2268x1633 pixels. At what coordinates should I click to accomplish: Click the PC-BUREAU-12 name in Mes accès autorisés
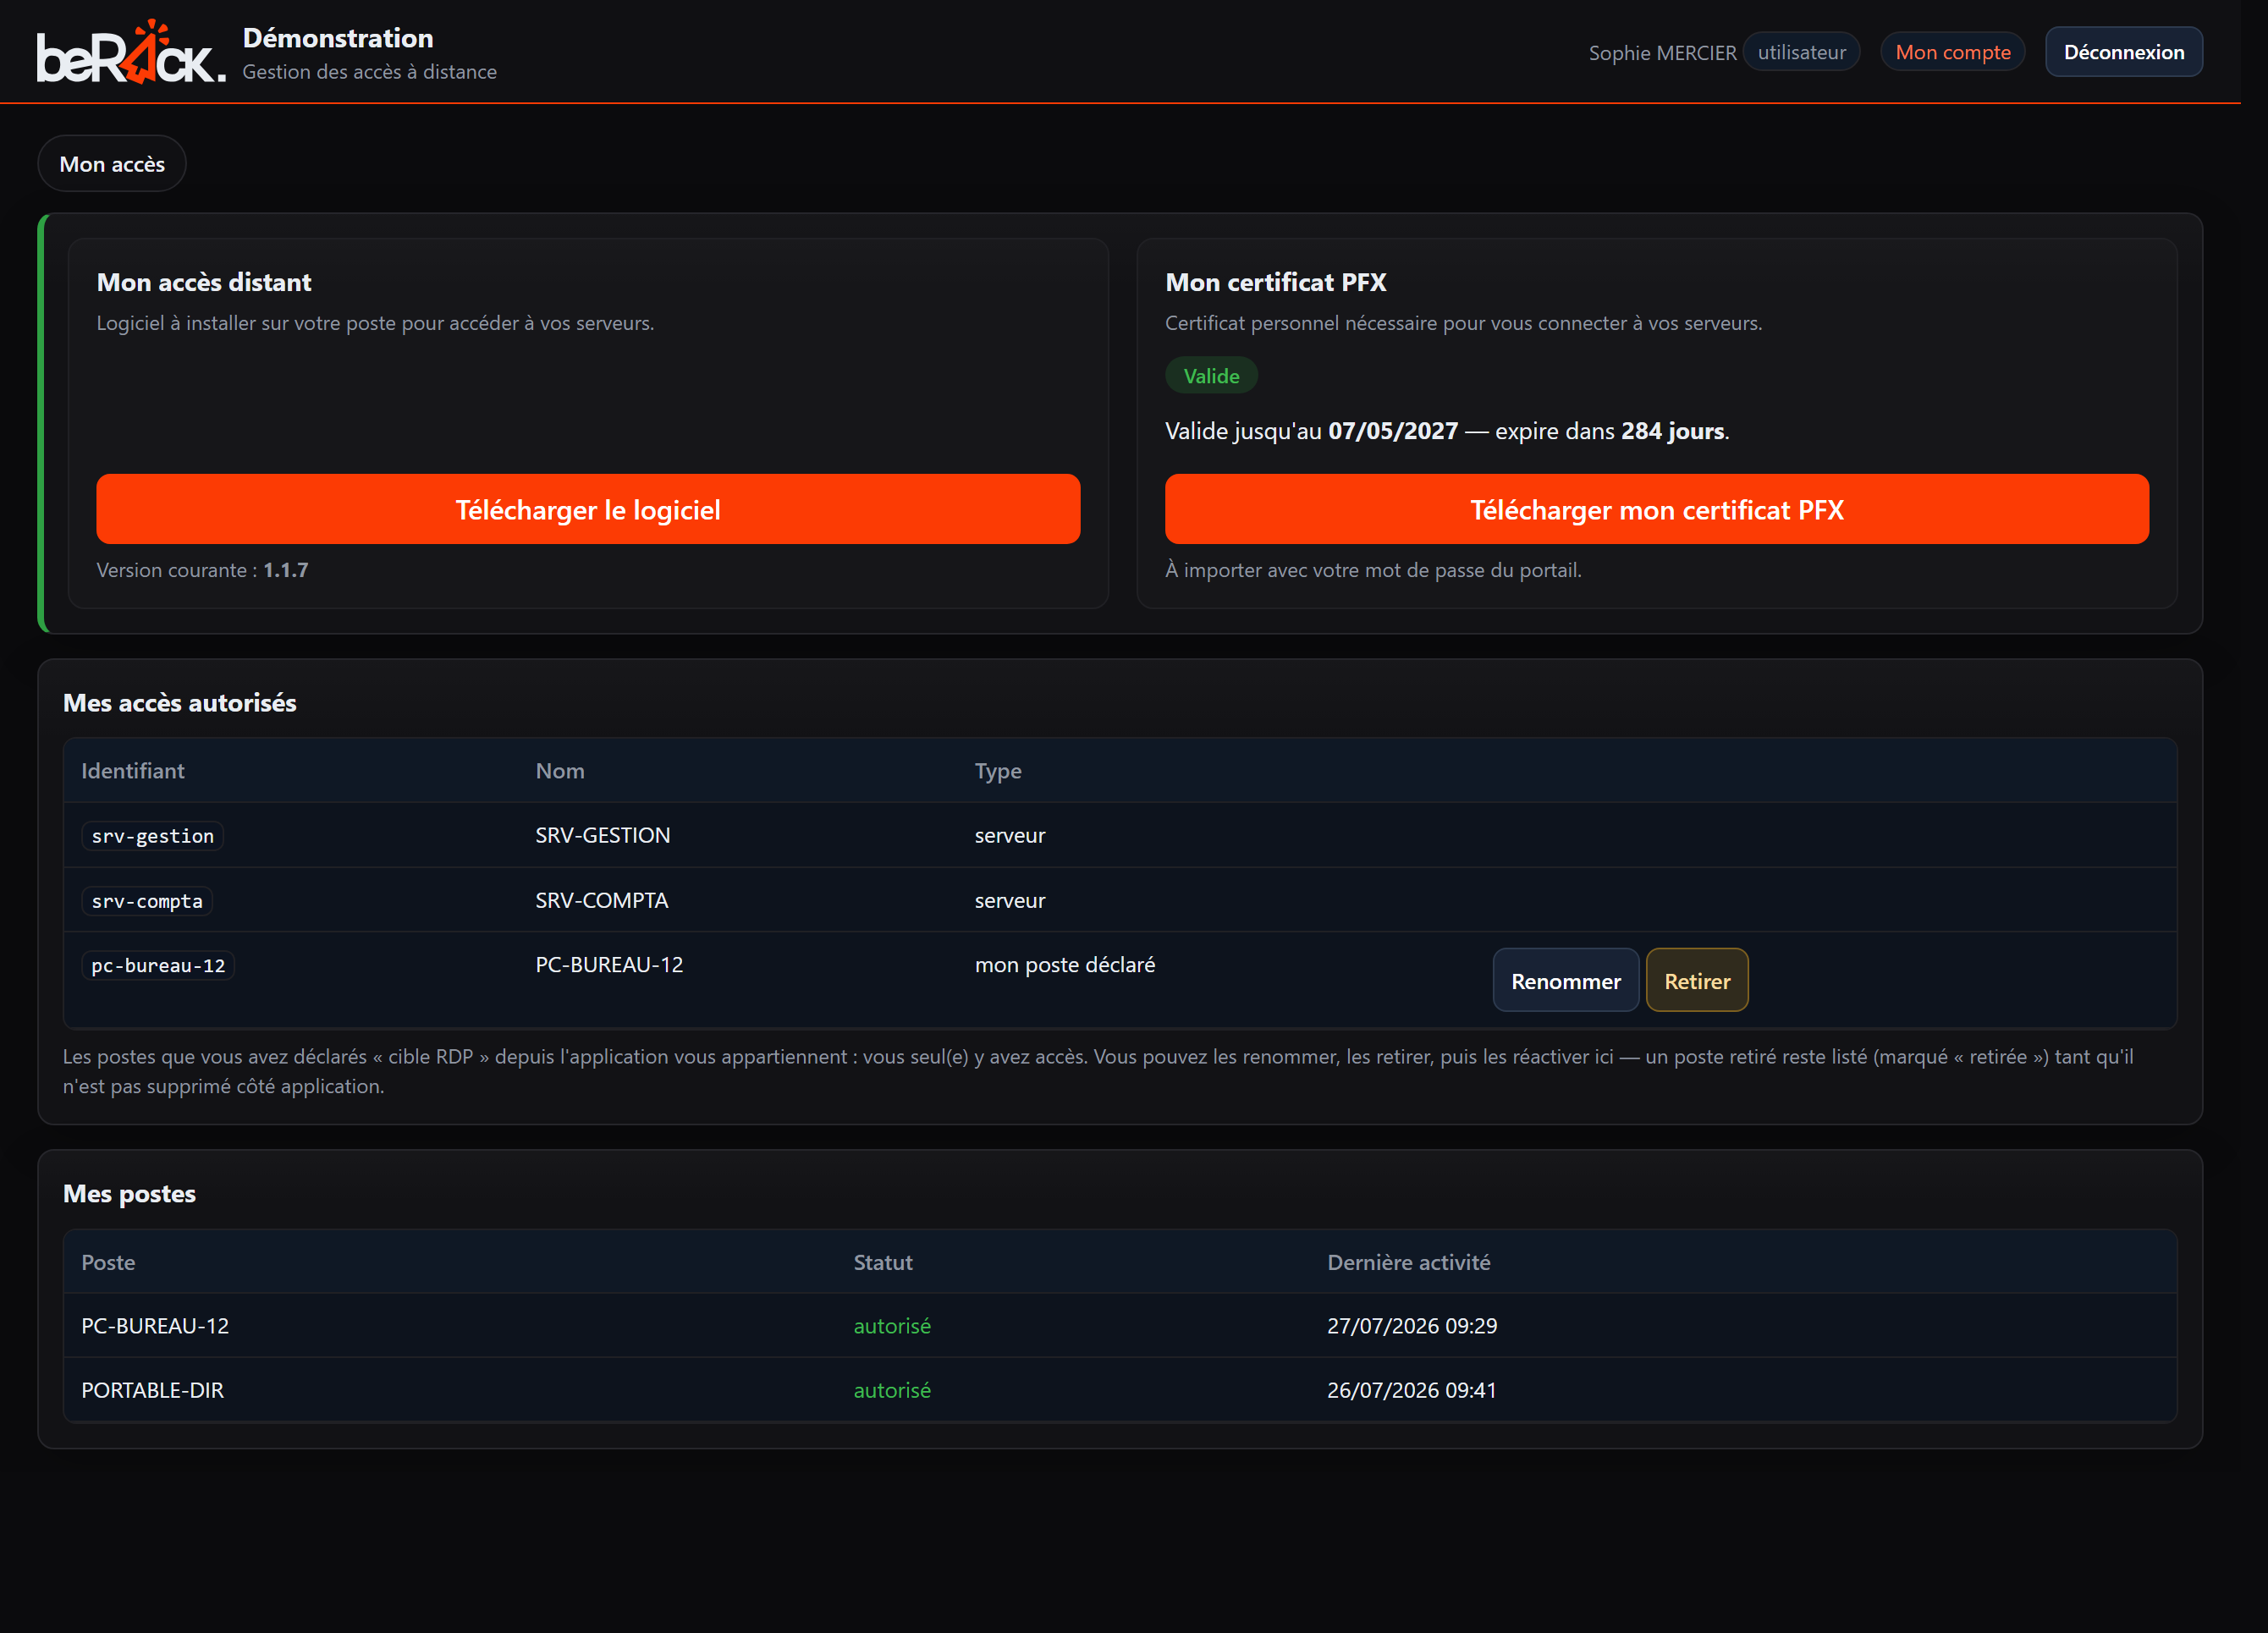609,964
